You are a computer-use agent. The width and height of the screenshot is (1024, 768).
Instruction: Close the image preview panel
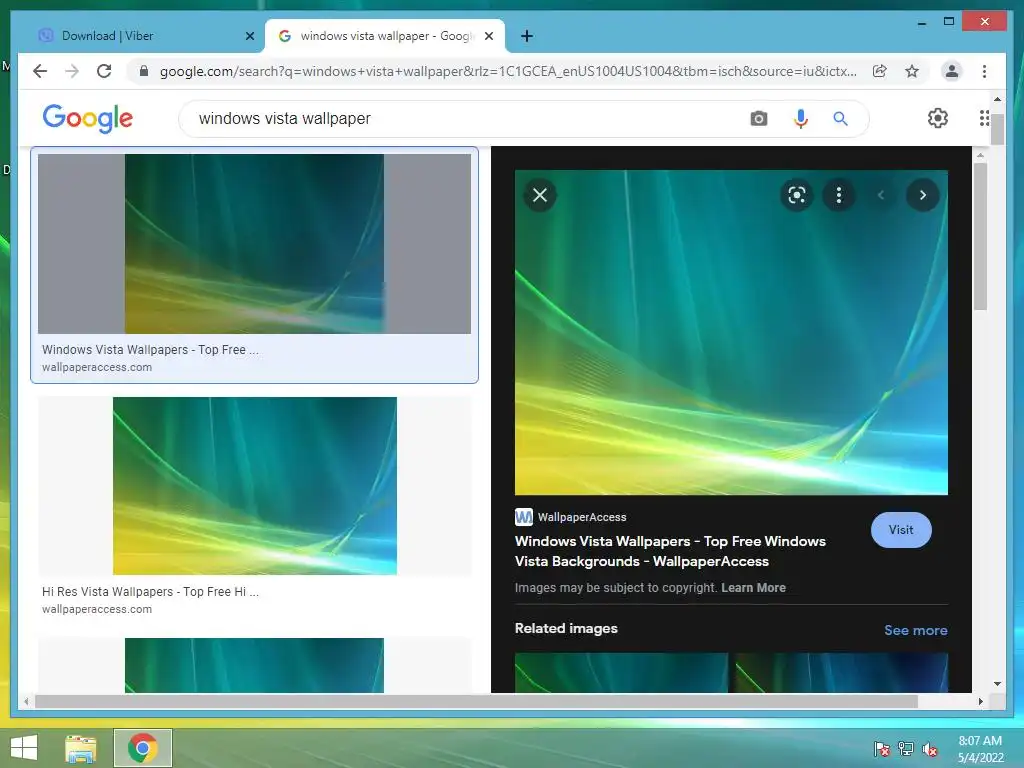point(540,195)
